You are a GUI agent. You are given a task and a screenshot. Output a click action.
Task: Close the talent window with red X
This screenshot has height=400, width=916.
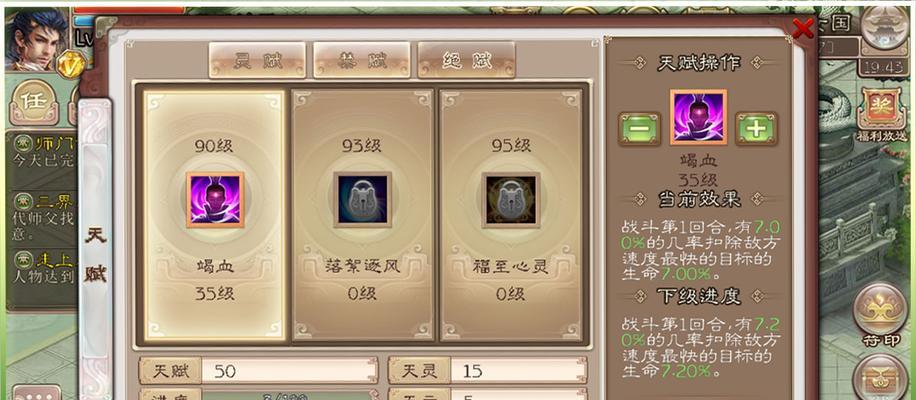click(803, 28)
